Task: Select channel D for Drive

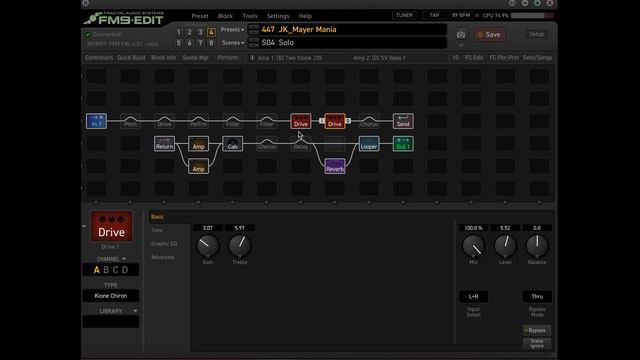Action: [125, 270]
